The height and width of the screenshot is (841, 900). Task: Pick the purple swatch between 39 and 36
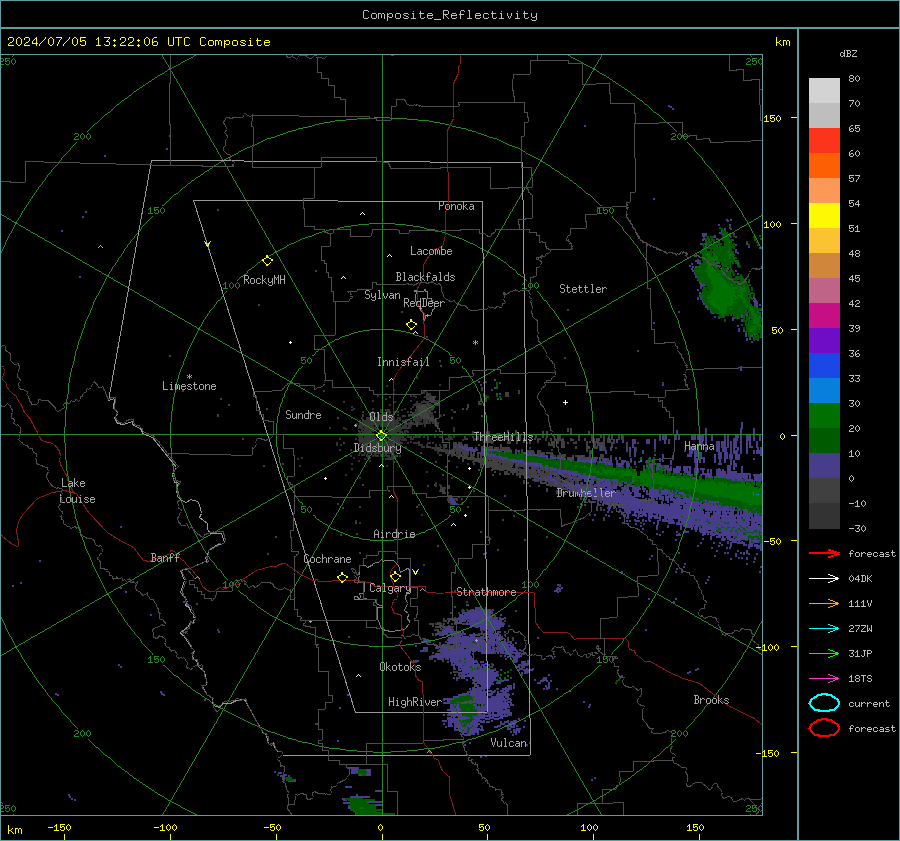(x=824, y=341)
